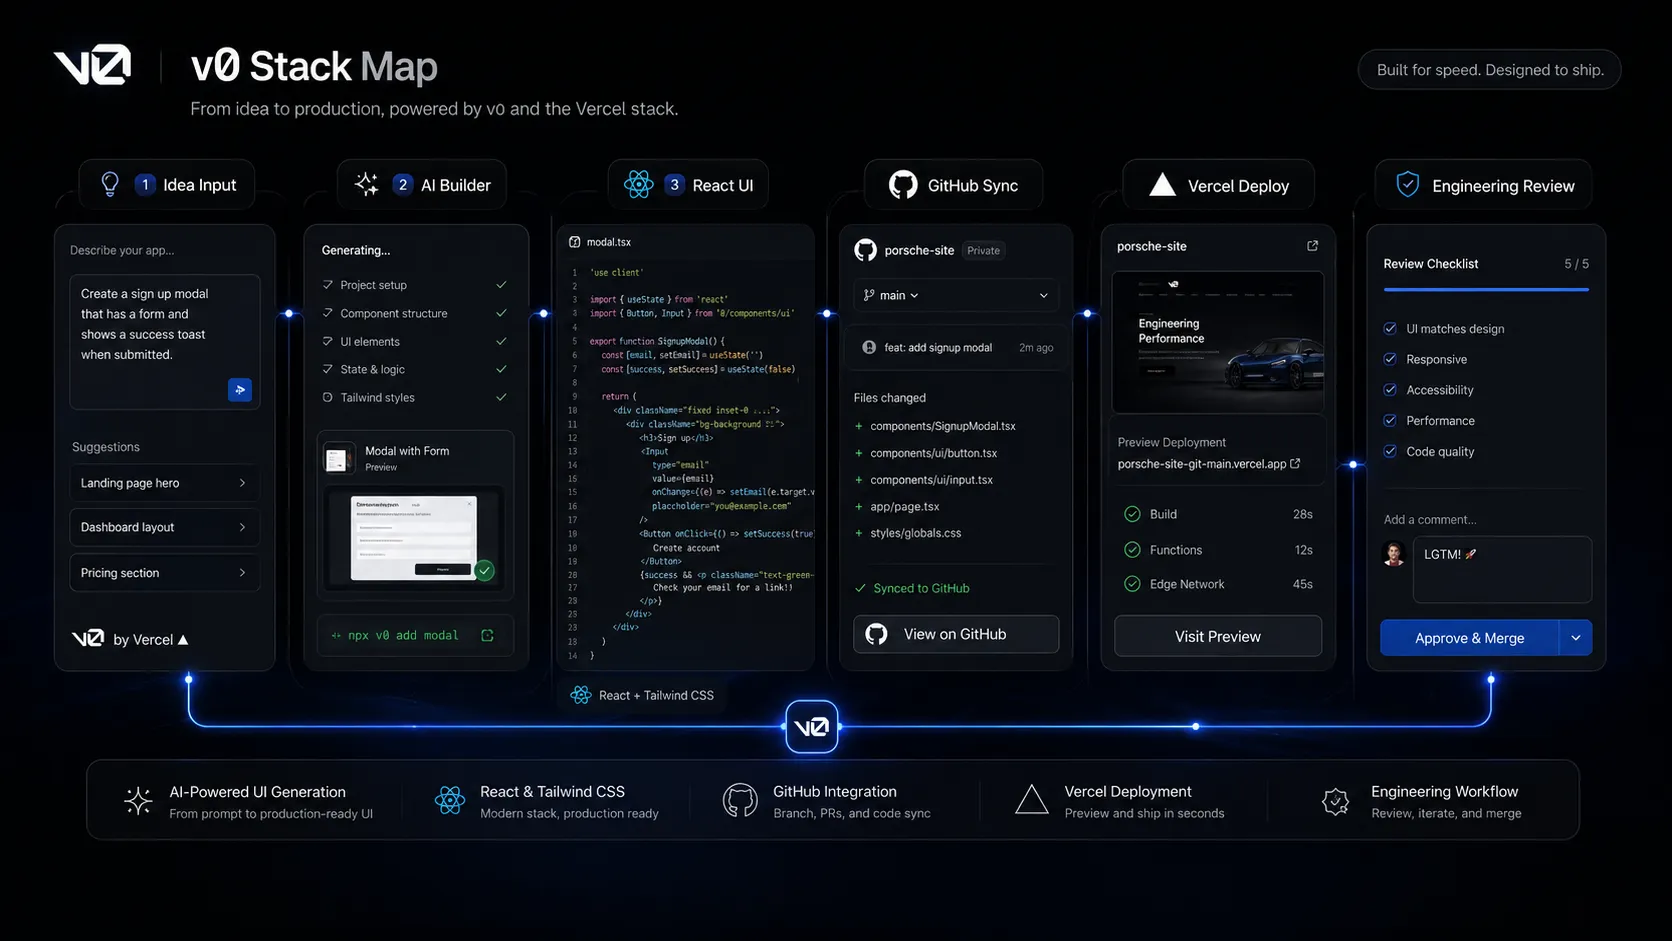Click the State & logic completed checkmark
Viewport: 1672px width, 941px height.
coord(501,369)
